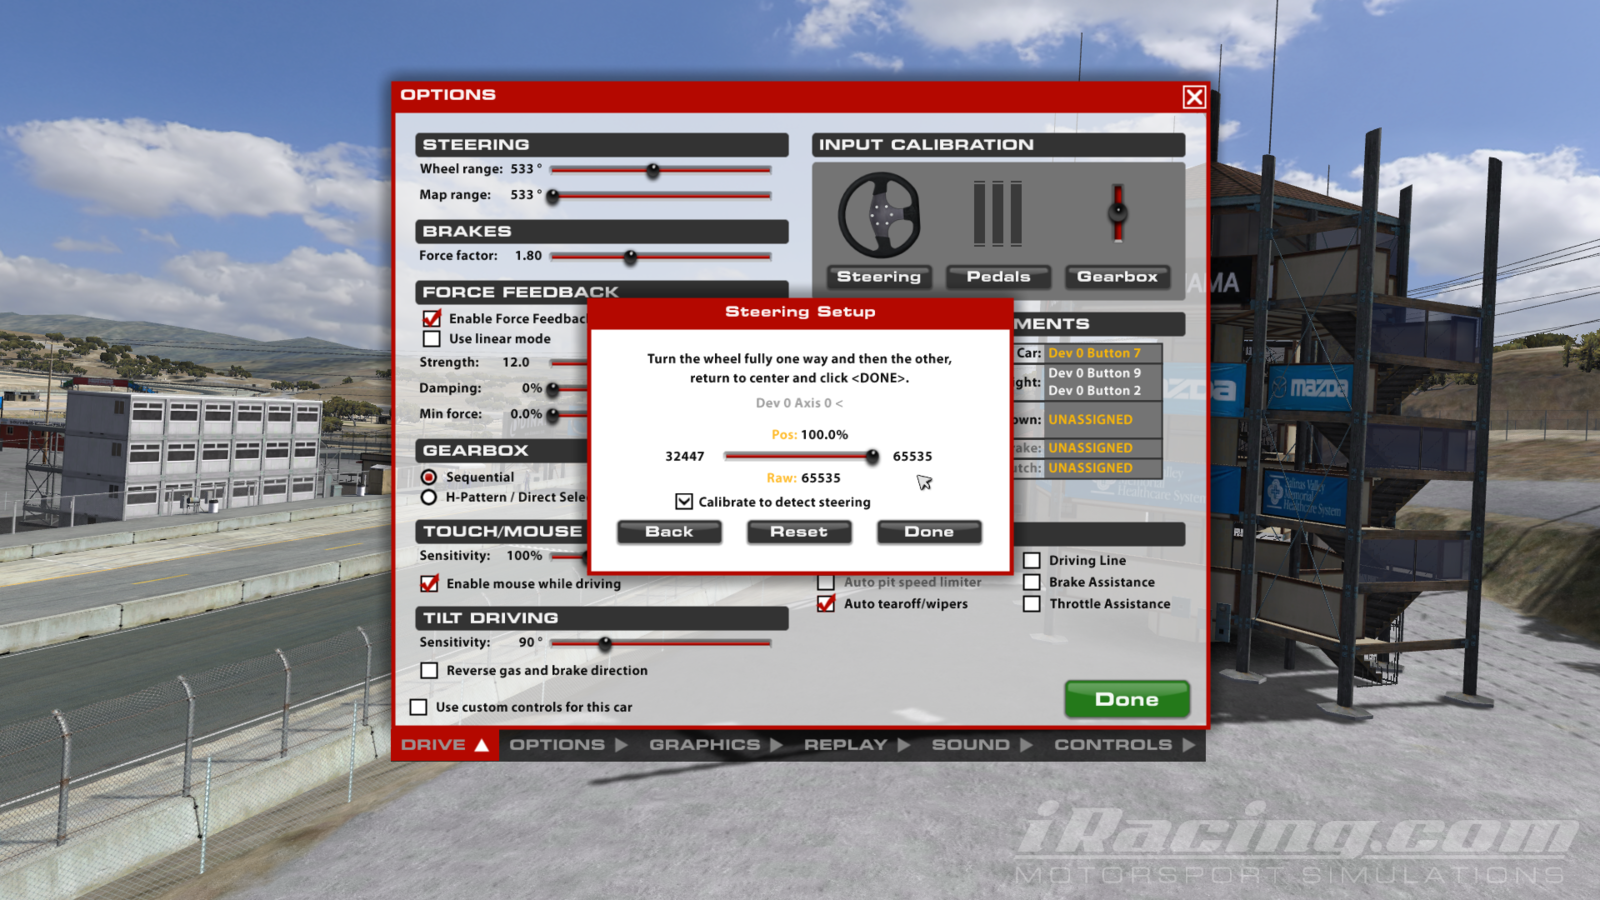This screenshot has height=900, width=1600.
Task: Click the gearbox shifter calibration icon
Action: [1117, 212]
